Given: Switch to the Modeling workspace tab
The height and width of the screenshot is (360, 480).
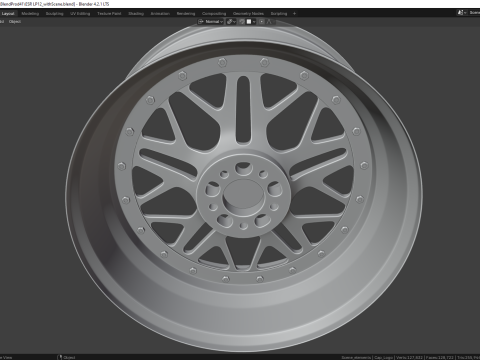Looking at the screenshot, I should [30, 14].
